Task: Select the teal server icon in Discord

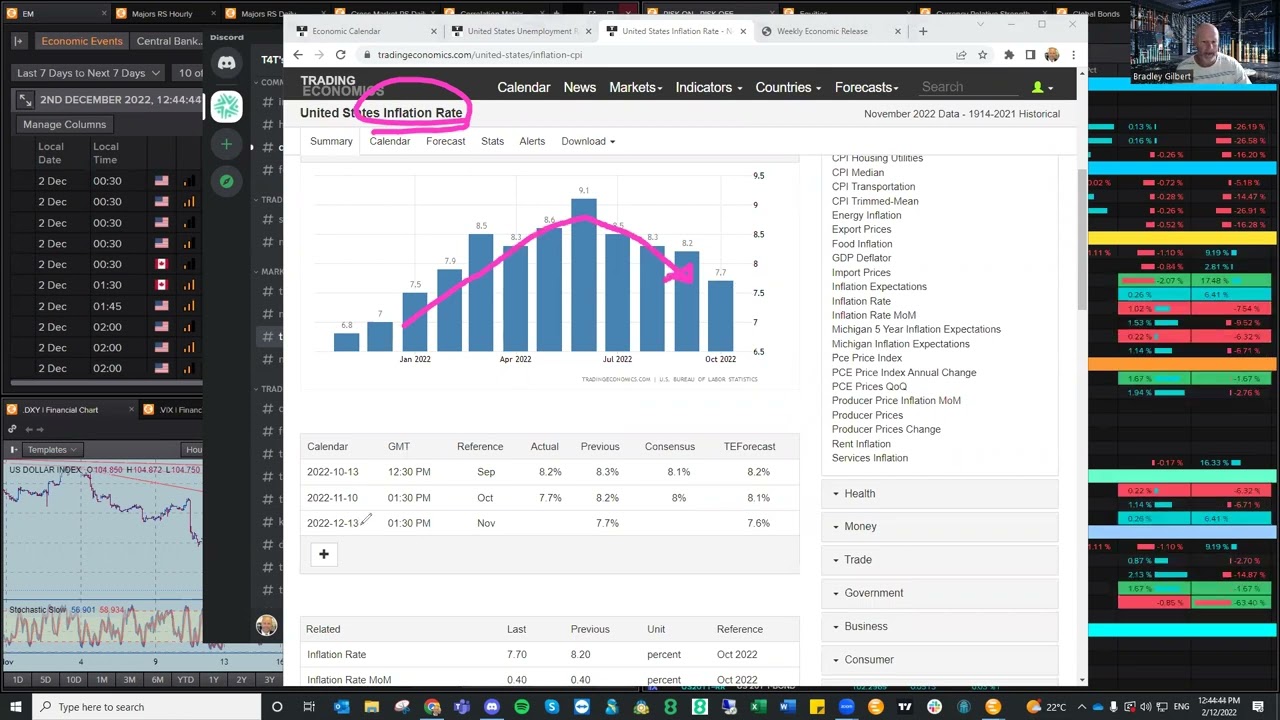Action: point(227,105)
